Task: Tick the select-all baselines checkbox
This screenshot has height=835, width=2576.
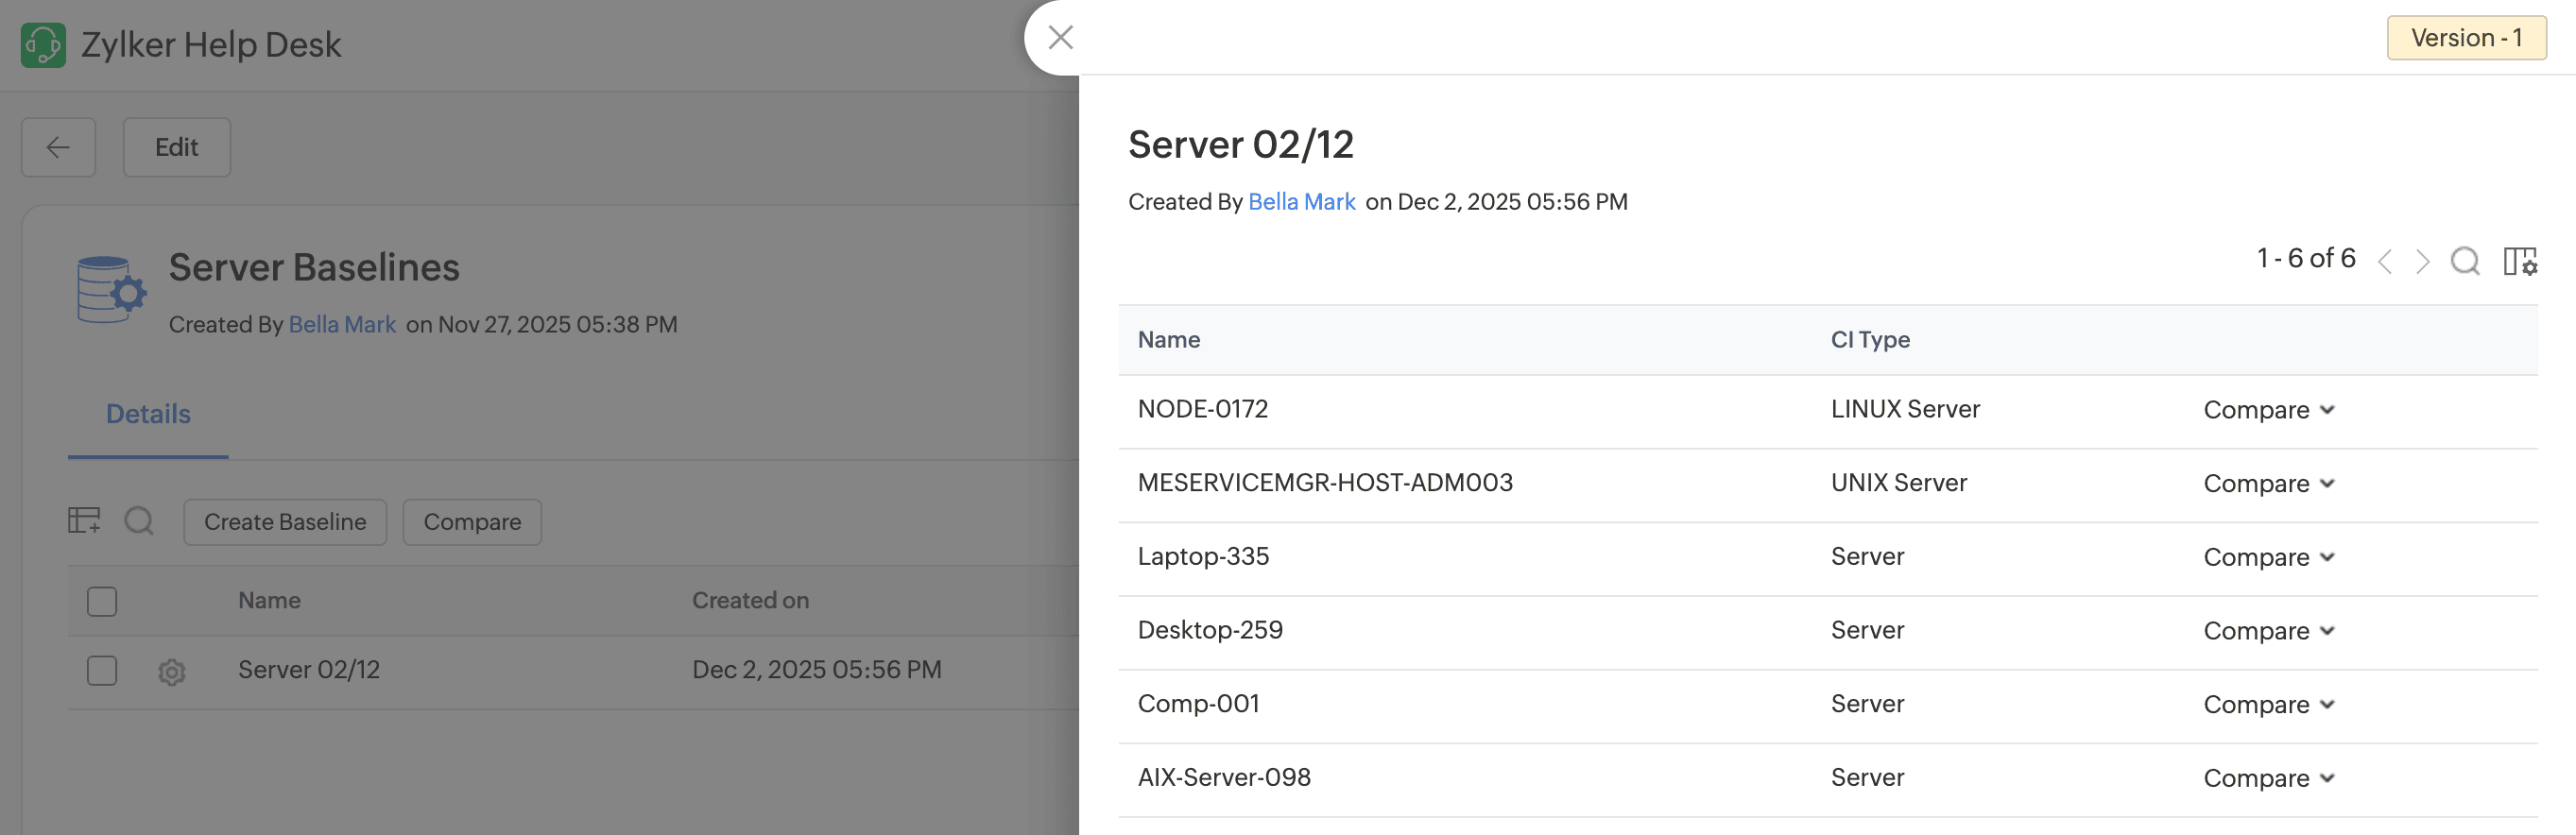Action: click(x=102, y=601)
